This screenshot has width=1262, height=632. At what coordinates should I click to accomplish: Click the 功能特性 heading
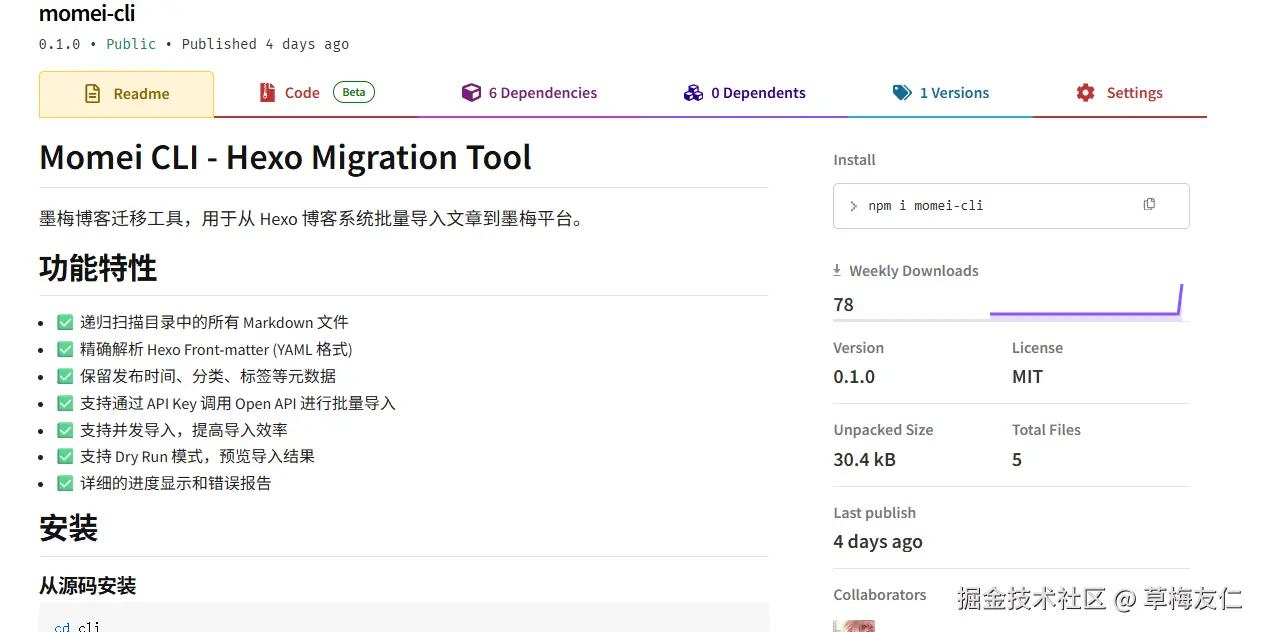click(x=98, y=268)
